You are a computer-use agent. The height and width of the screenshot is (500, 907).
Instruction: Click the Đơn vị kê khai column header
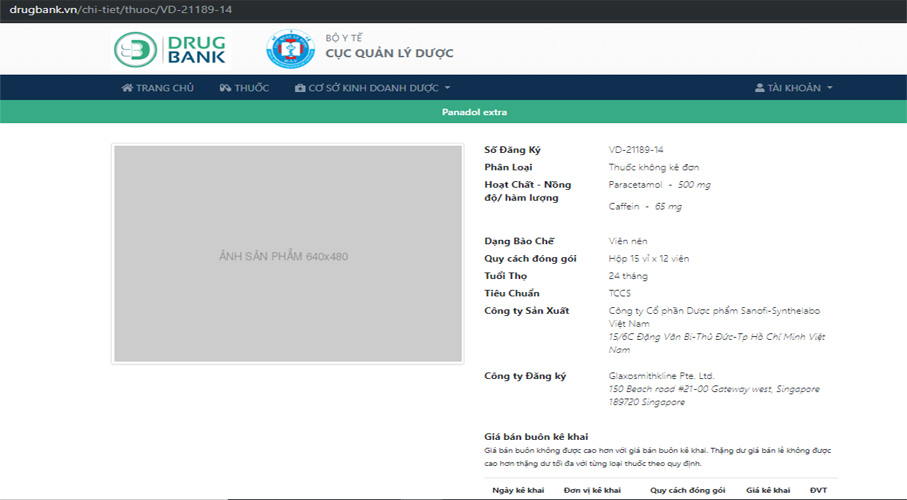click(x=592, y=490)
